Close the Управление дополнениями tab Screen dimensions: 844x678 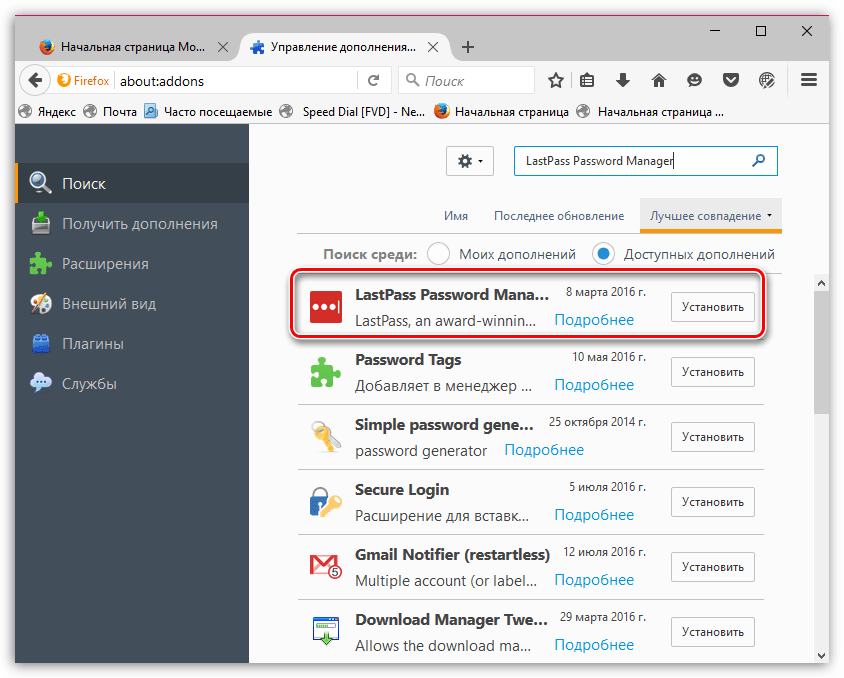coord(433,47)
